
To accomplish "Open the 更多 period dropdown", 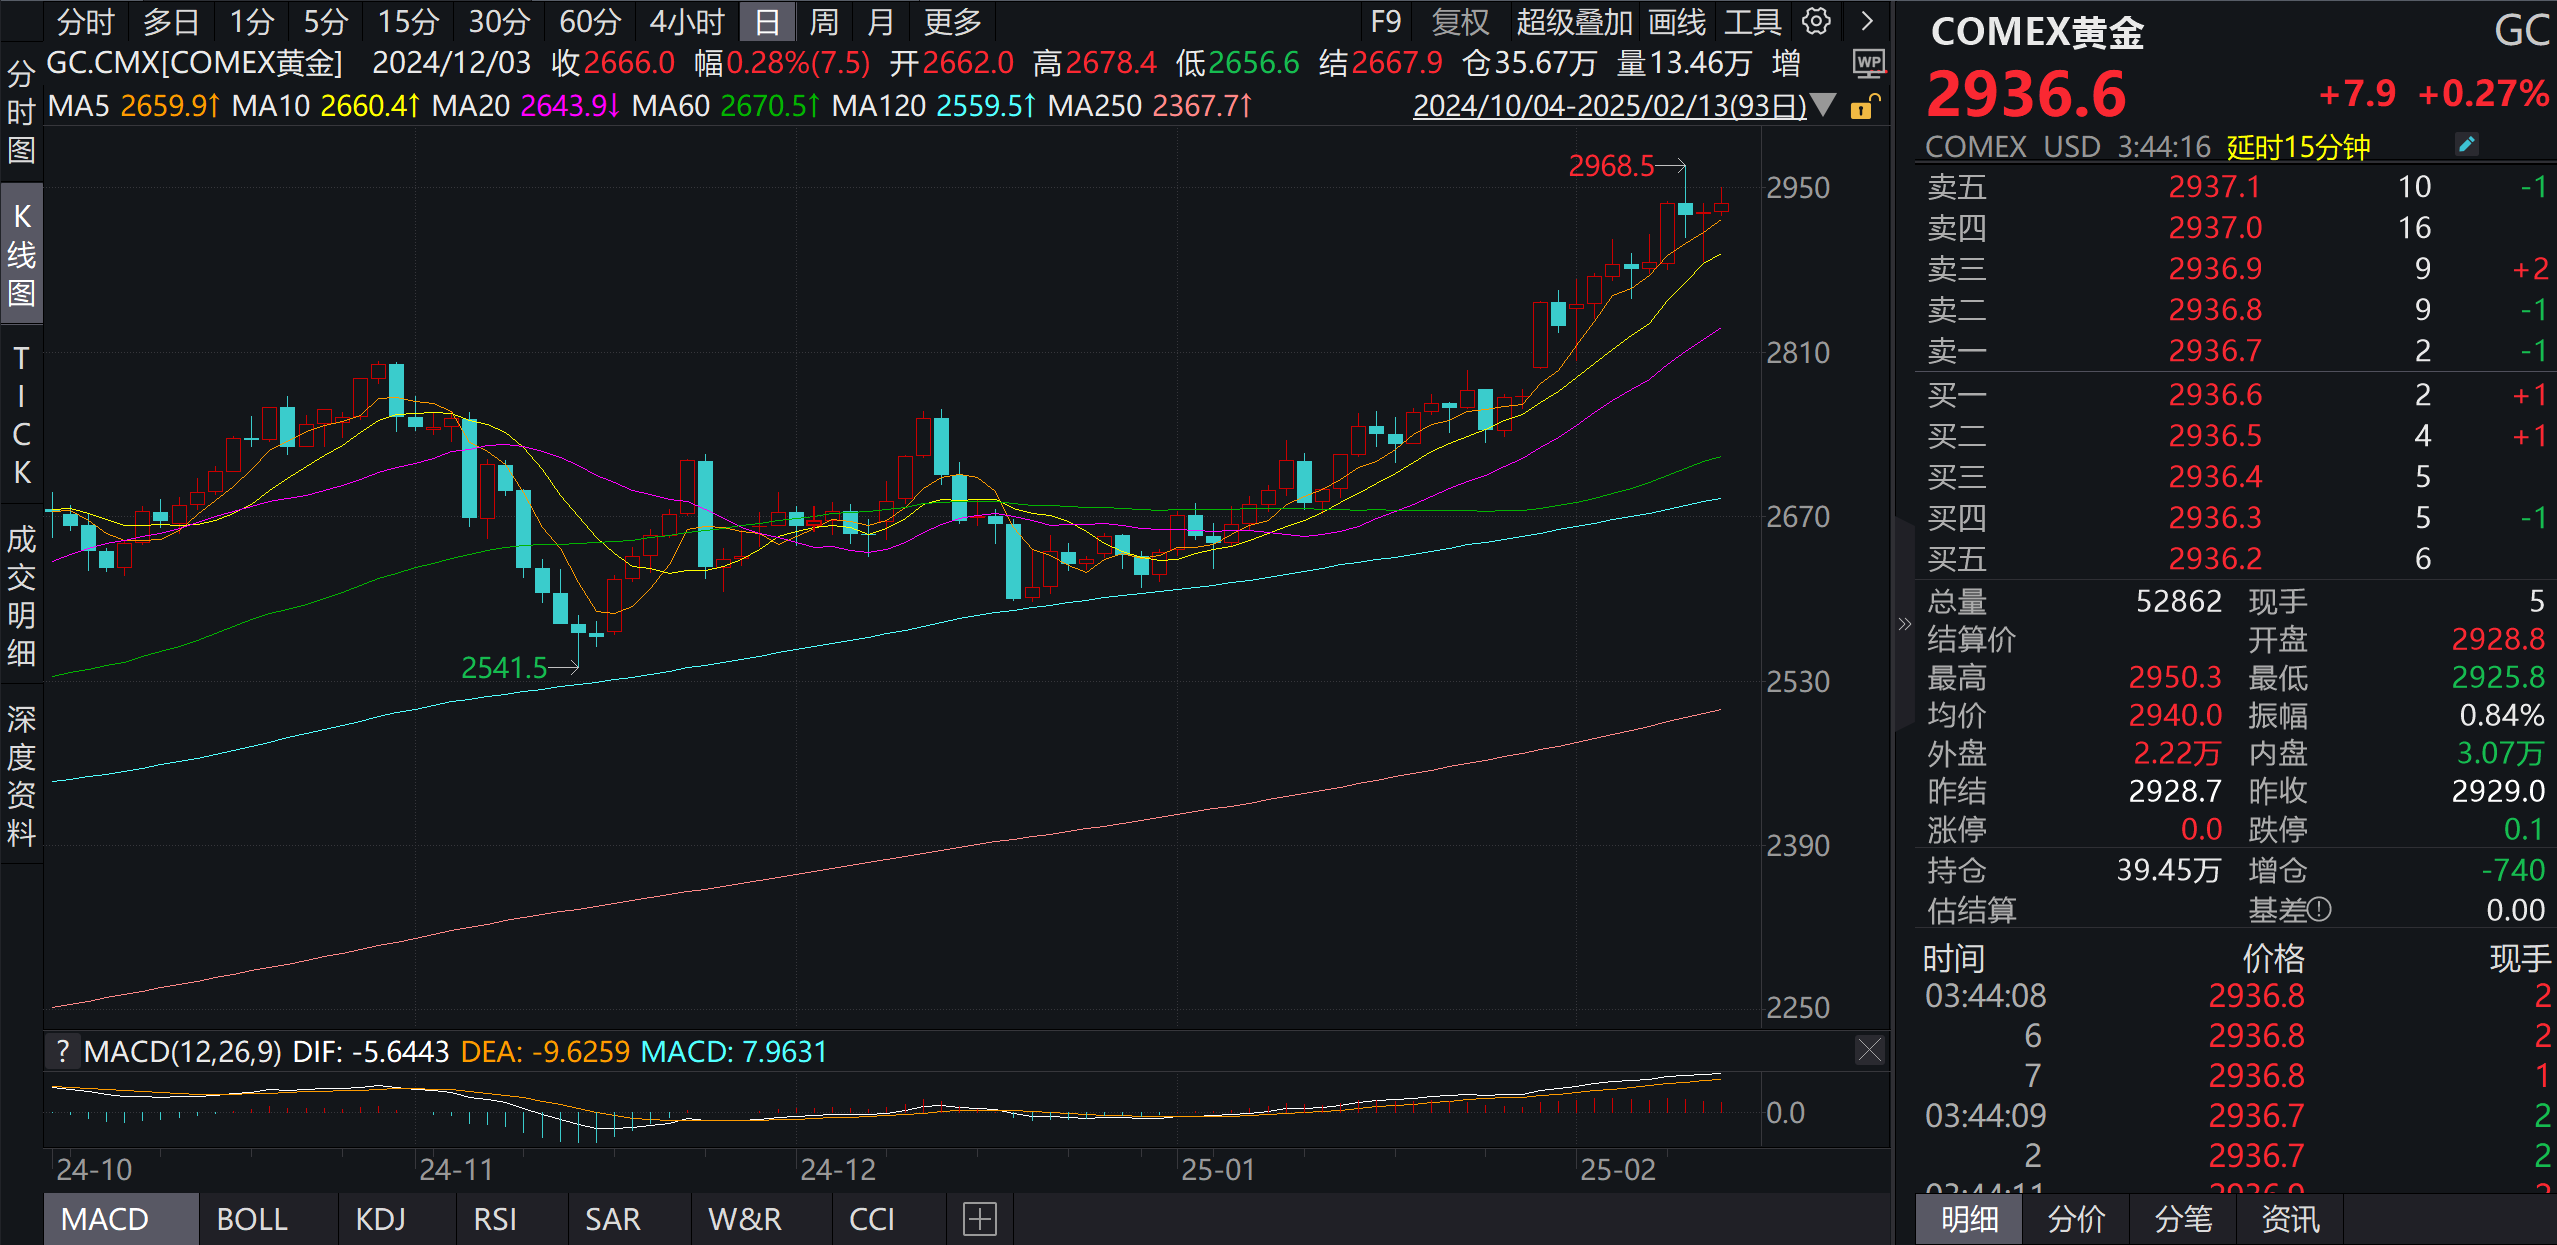I will click(952, 21).
